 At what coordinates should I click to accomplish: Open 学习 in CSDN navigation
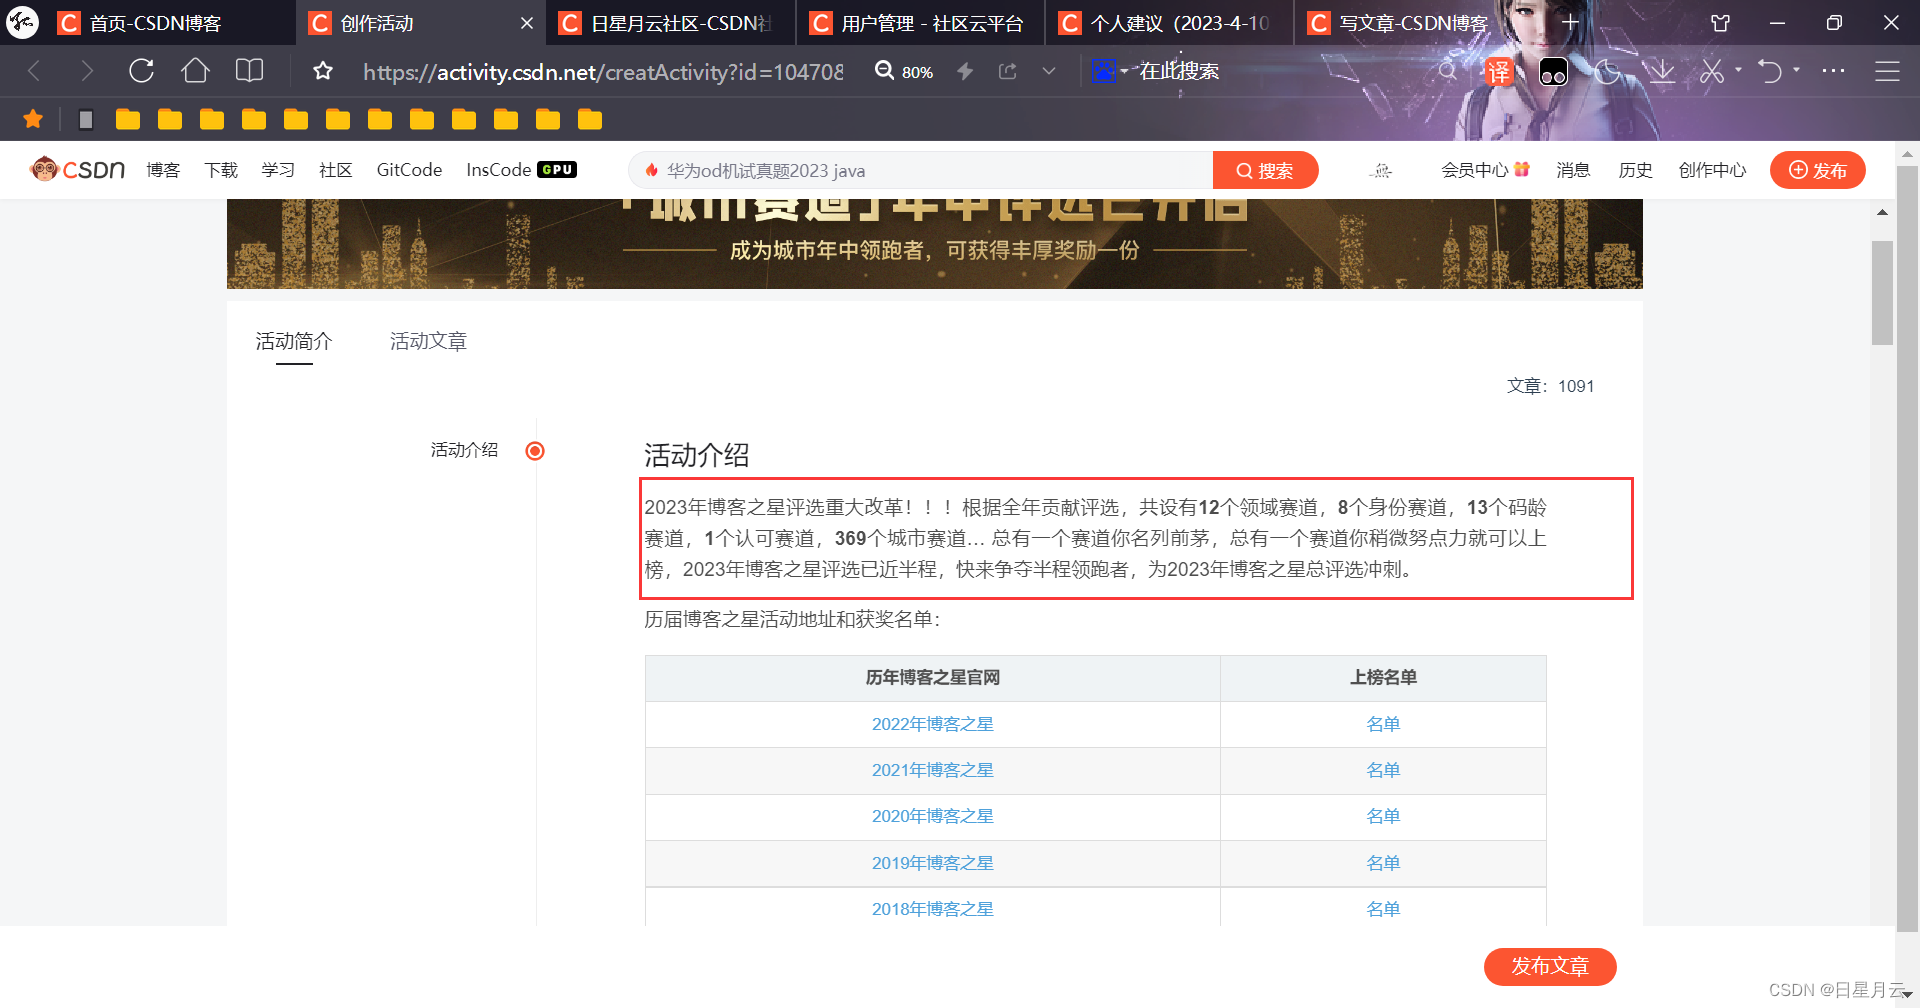(278, 170)
